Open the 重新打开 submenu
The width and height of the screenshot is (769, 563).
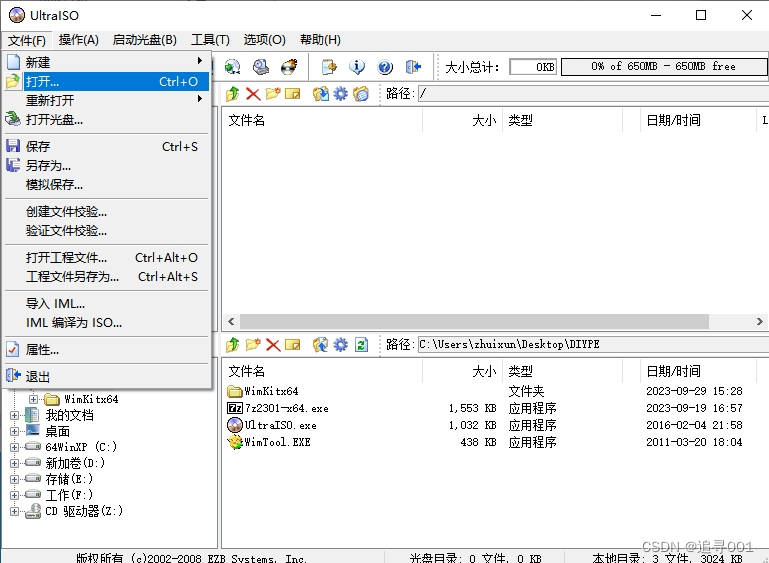pyautogui.click(x=107, y=101)
